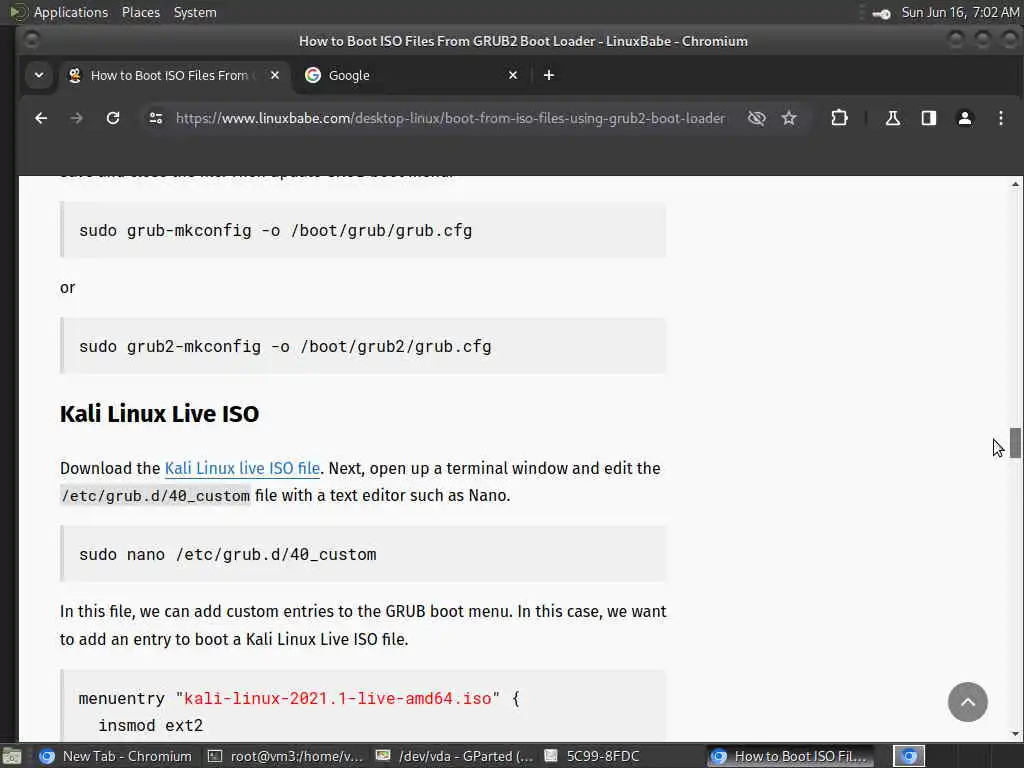Toggle the side panel icon
This screenshot has height=768, width=1024.
tap(929, 118)
